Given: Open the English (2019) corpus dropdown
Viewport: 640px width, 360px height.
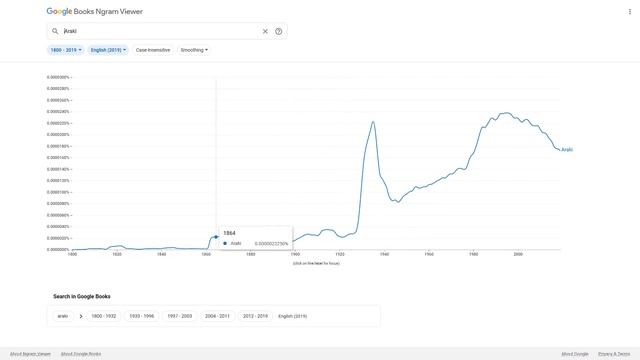Looking at the screenshot, I should pos(108,50).
